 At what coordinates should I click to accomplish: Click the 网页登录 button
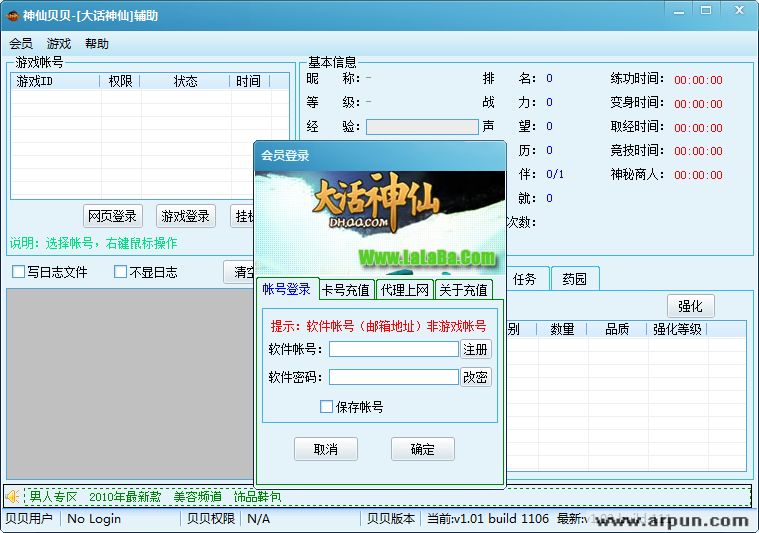click(112, 216)
